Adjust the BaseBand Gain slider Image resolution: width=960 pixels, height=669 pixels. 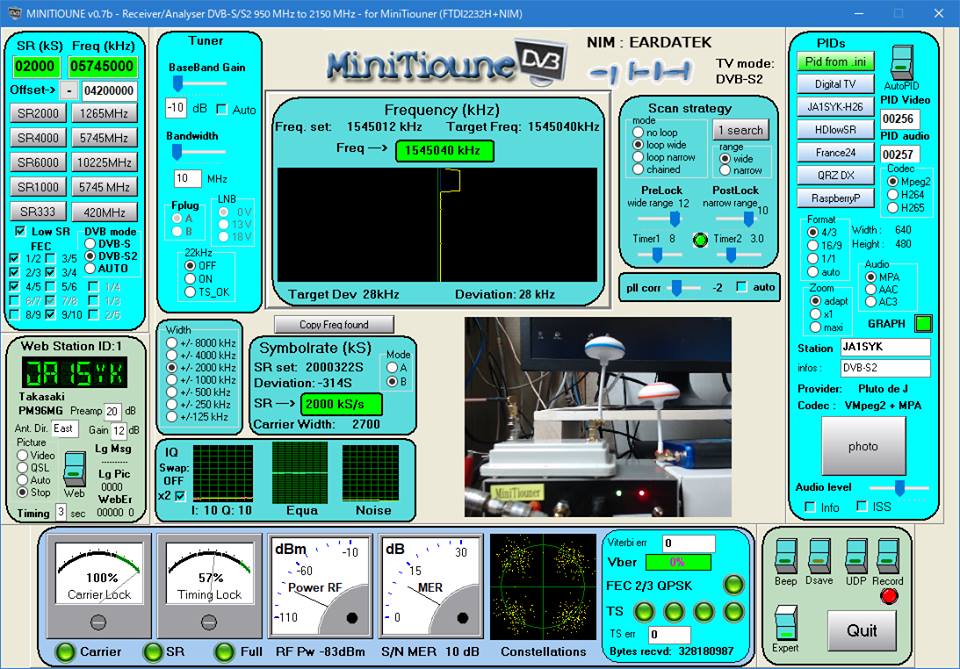tap(178, 83)
